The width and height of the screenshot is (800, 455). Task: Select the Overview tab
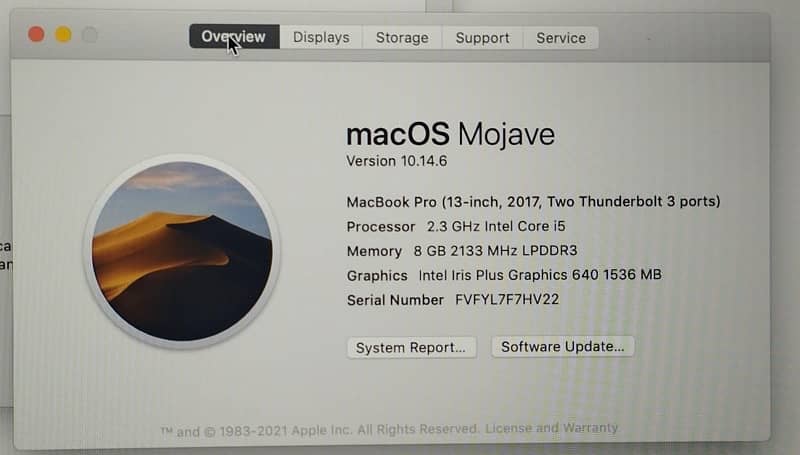click(234, 37)
